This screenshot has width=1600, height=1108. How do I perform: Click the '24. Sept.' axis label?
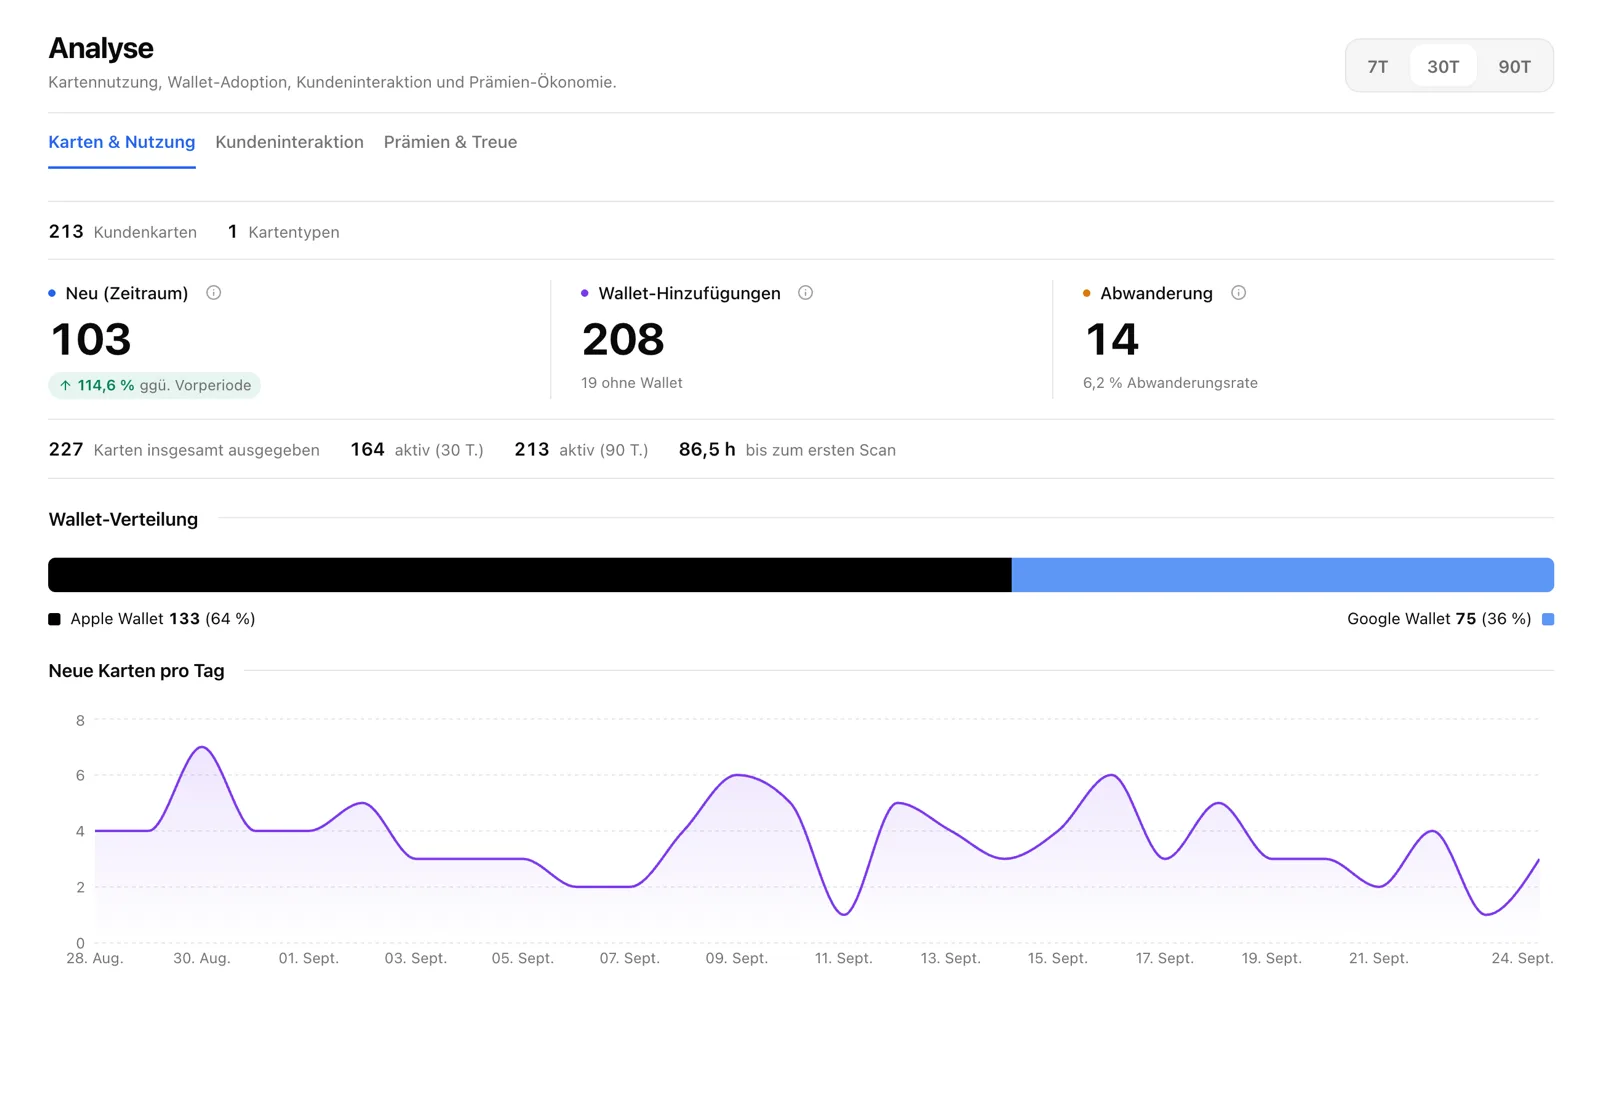(x=1522, y=958)
